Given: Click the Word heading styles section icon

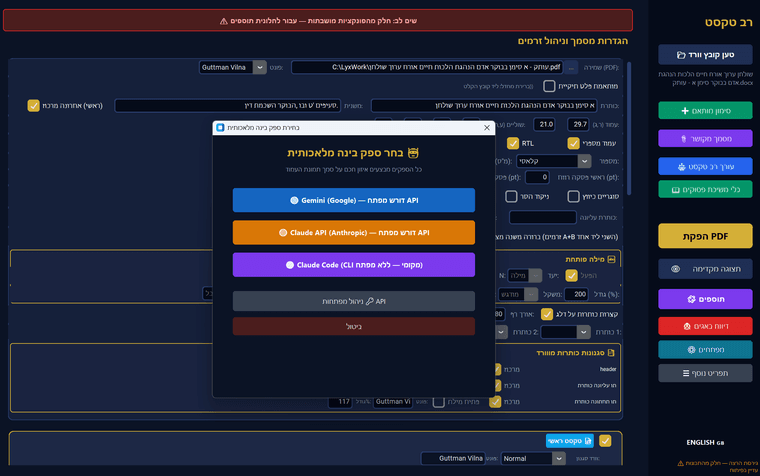Looking at the screenshot, I should pyautogui.click(x=611, y=352).
